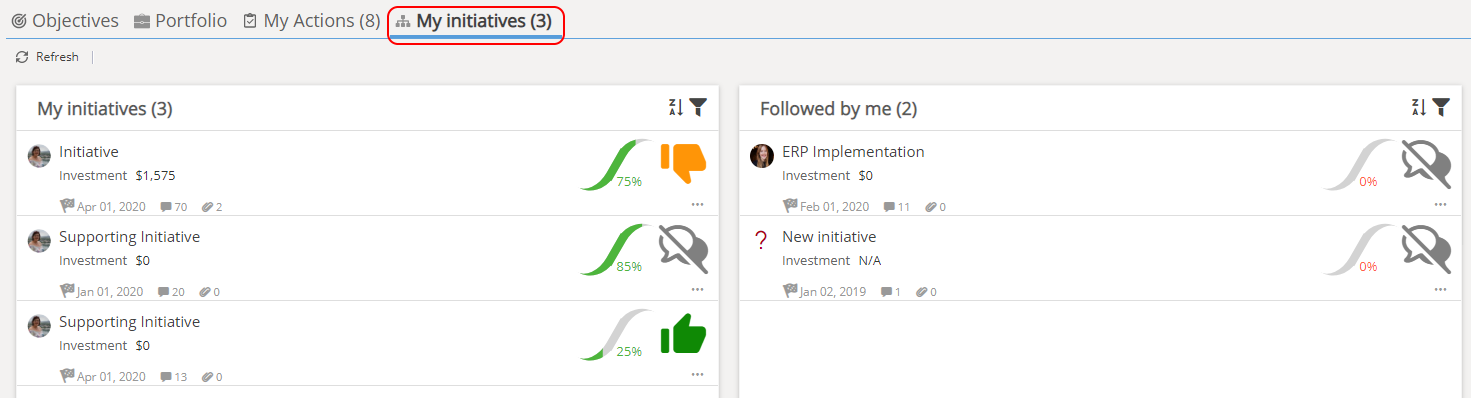Open the ERP Implementation initiative
The image size is (1471, 398).
point(853,152)
